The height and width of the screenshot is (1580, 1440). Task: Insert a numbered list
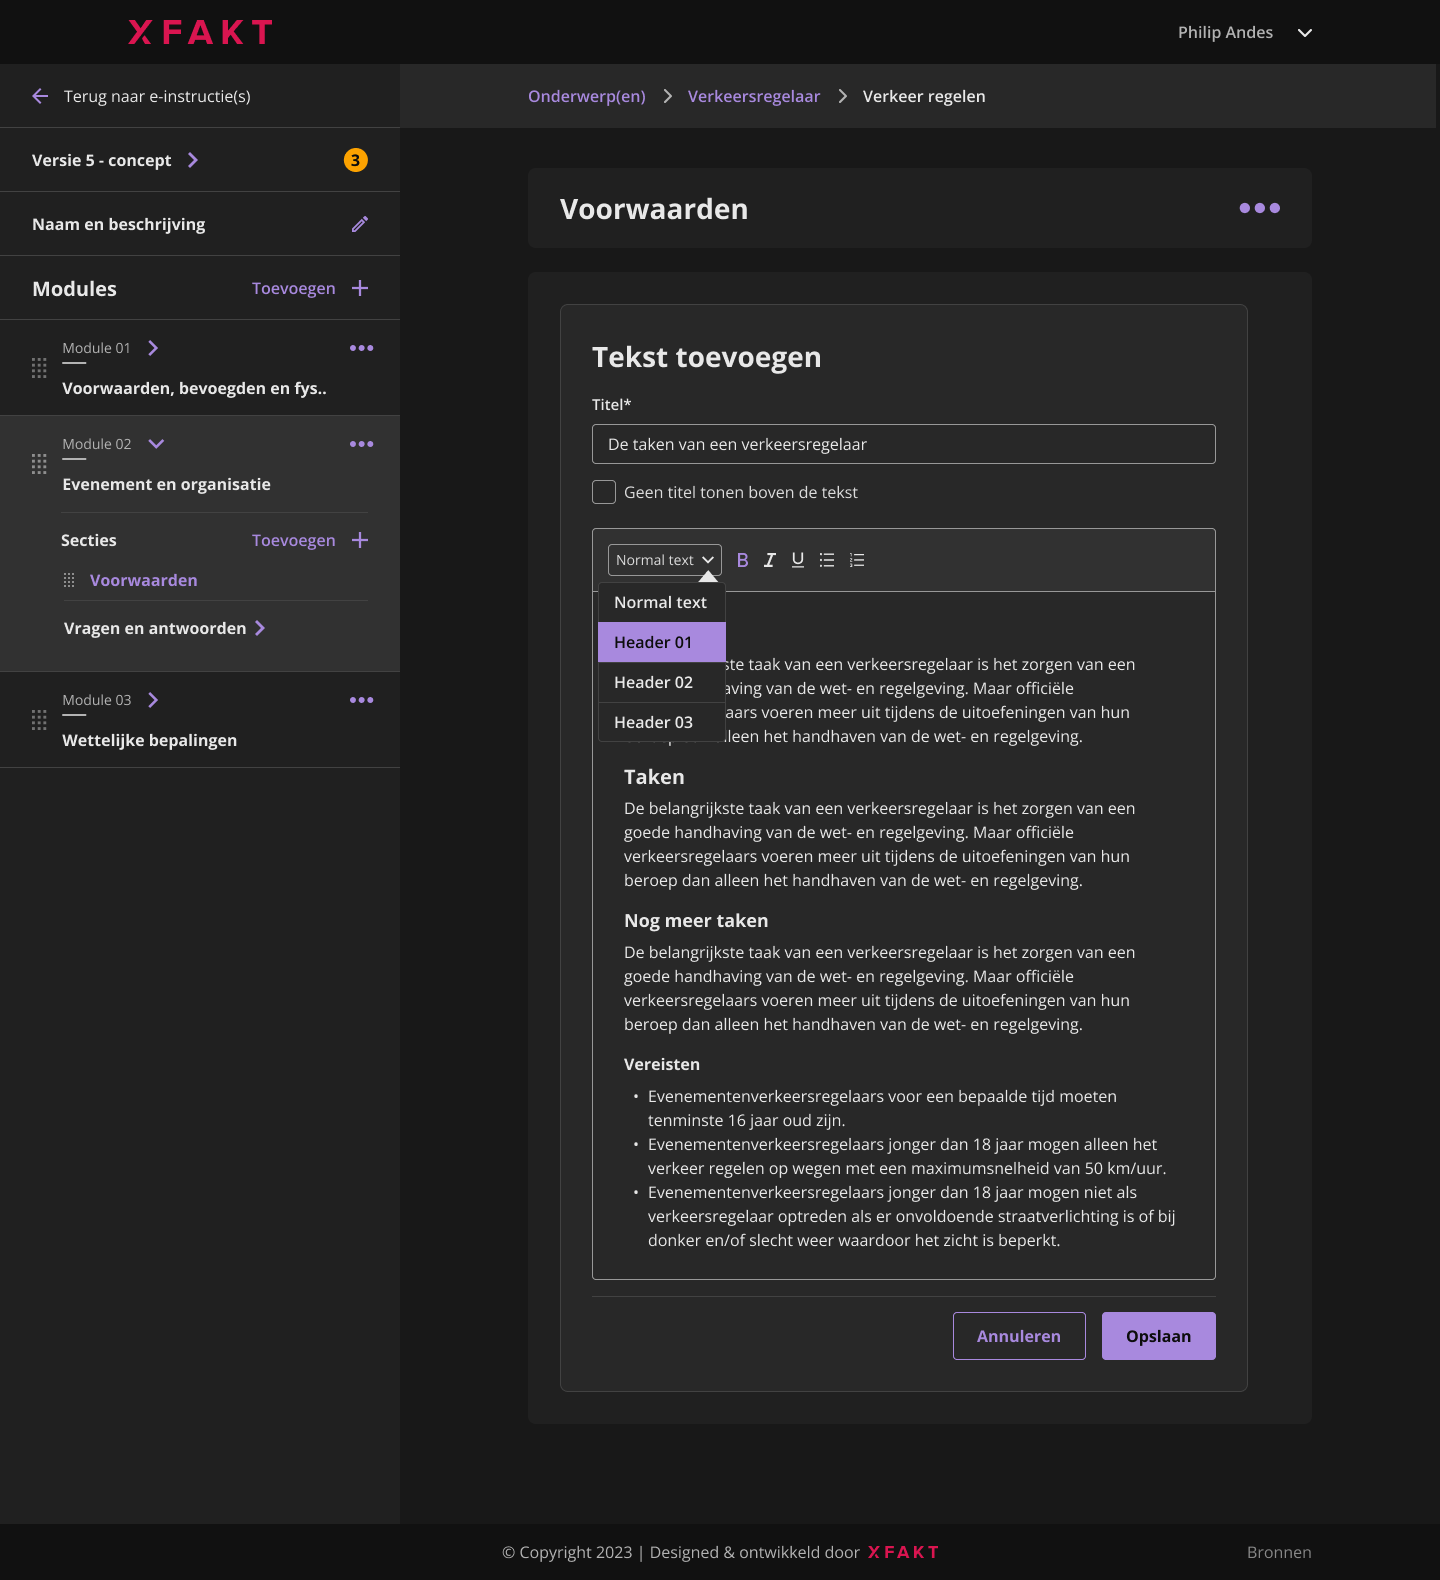click(x=857, y=560)
